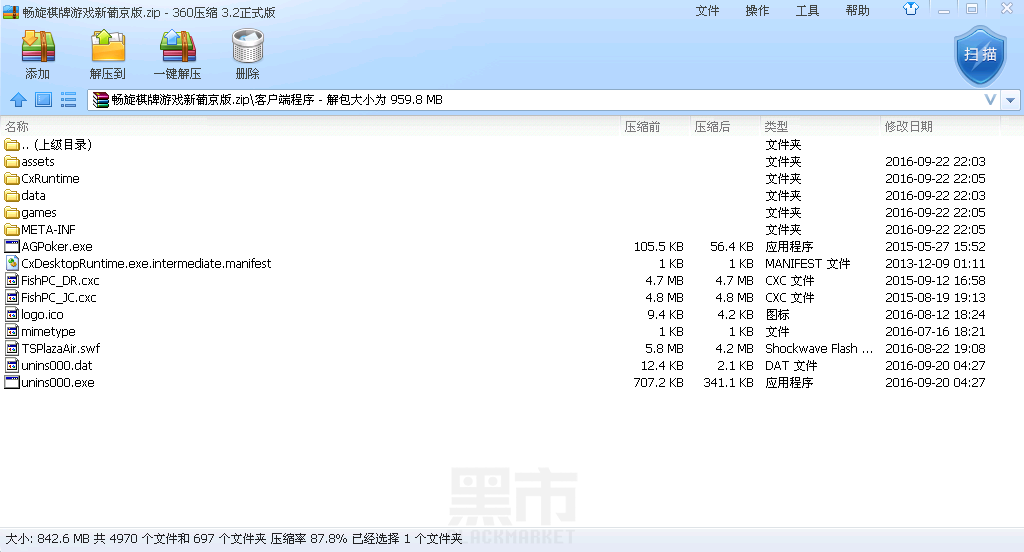Click the '707.2 KB' size of unins000.exe
The height and width of the screenshot is (552, 1024).
click(658, 382)
